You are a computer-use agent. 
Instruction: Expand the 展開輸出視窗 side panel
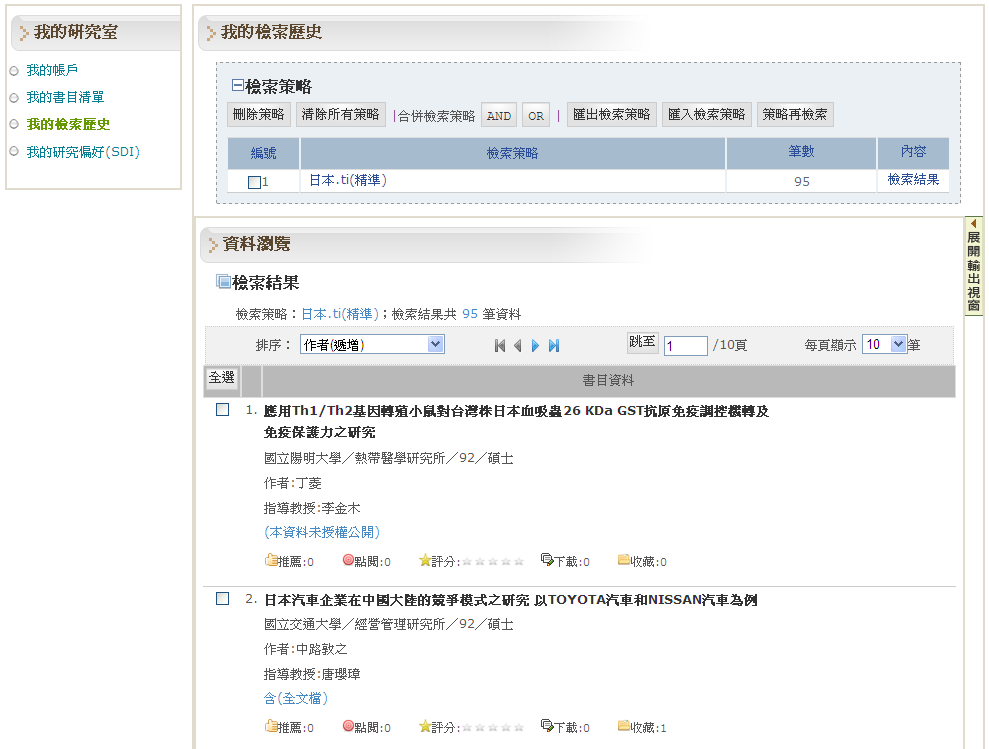pos(973,265)
